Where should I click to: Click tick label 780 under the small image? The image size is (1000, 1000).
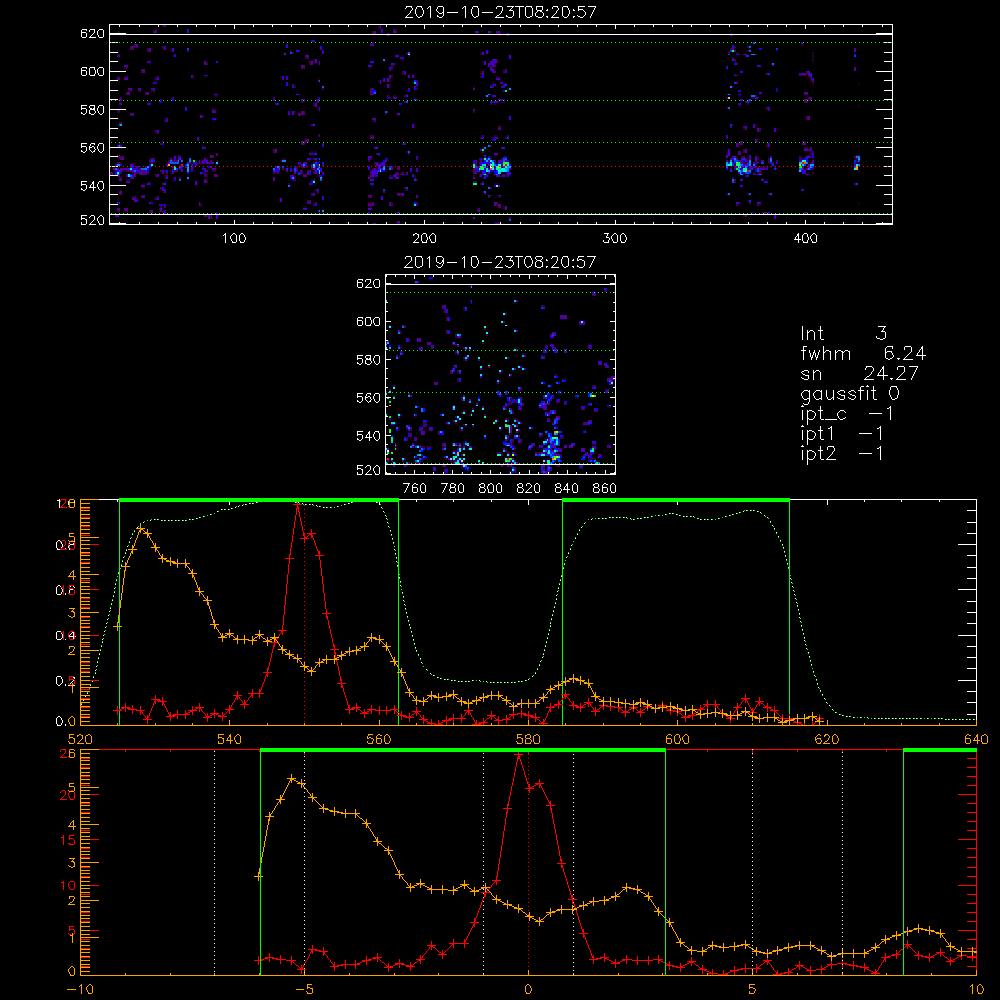click(x=453, y=489)
